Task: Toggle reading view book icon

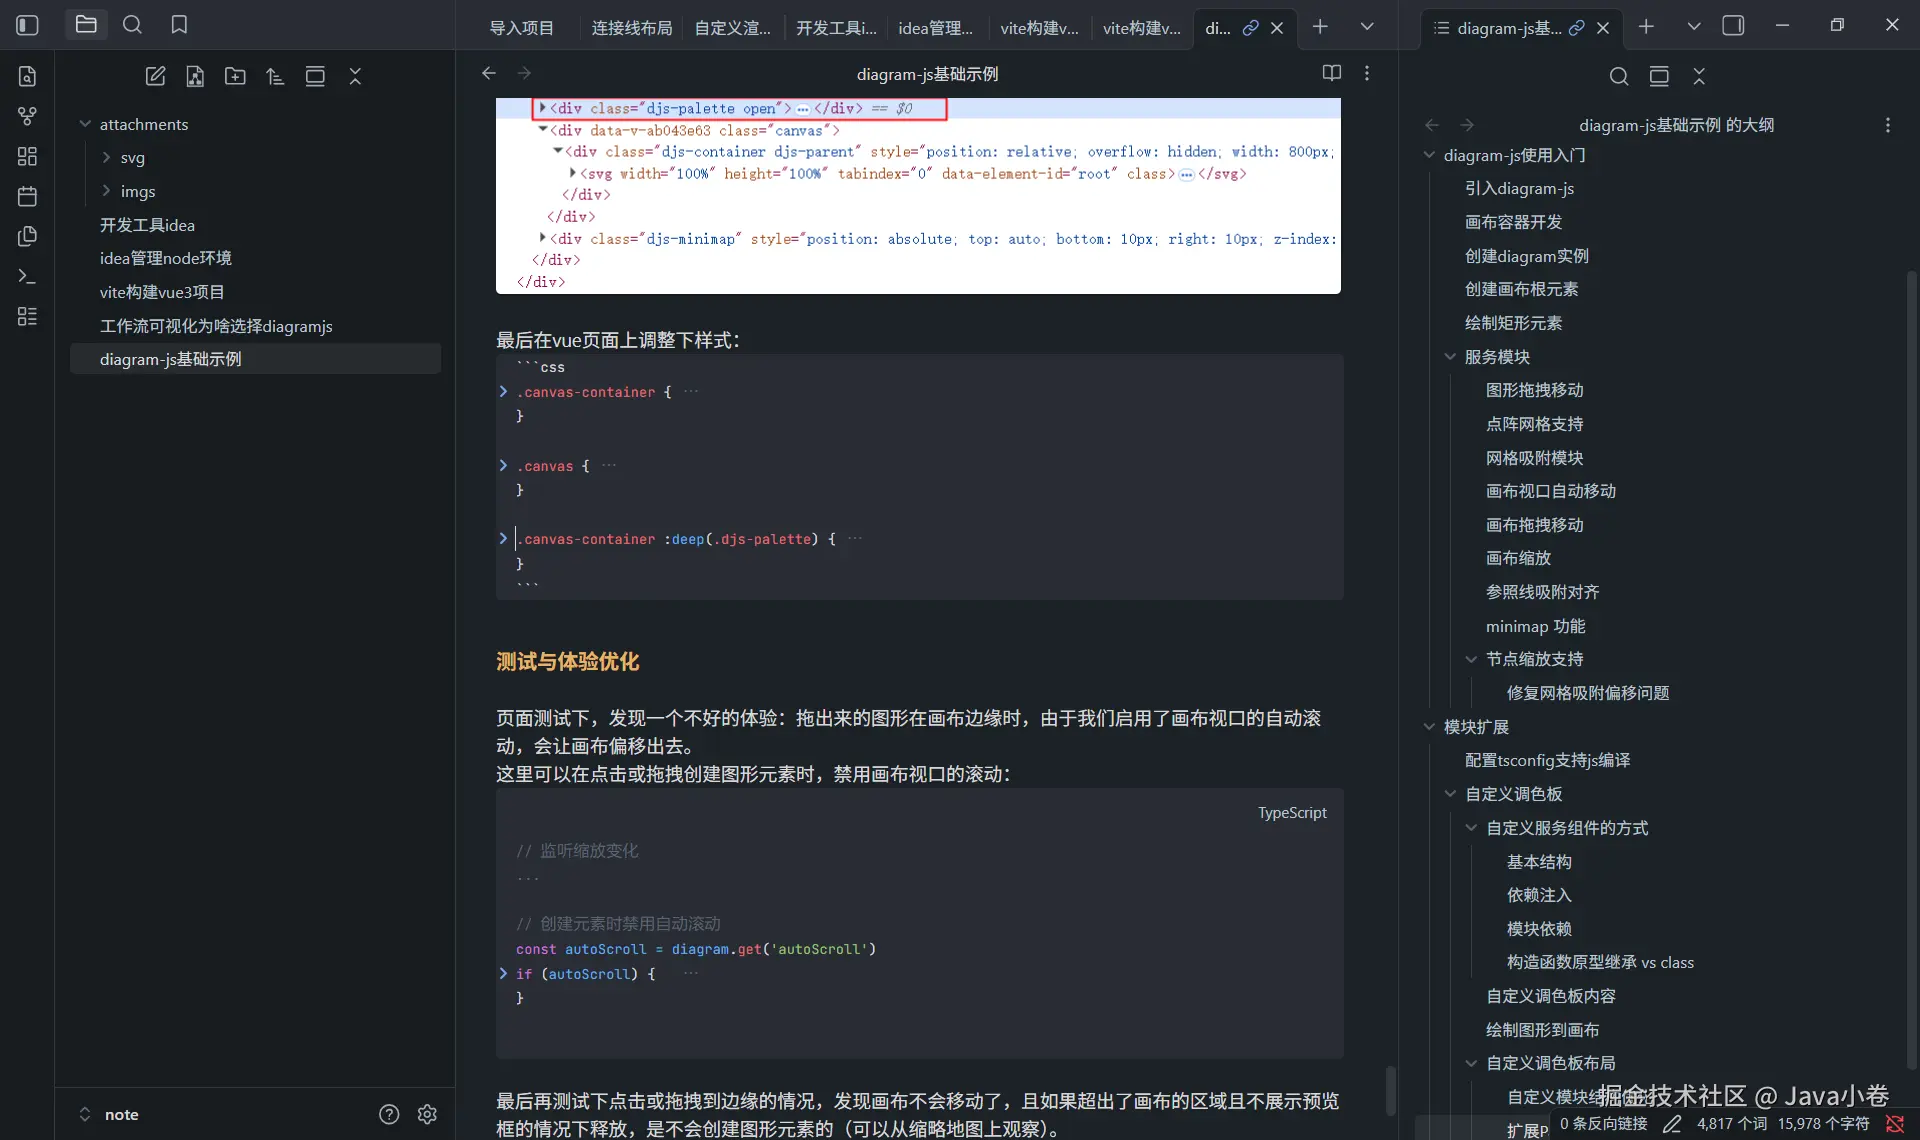Action: [x=1331, y=73]
